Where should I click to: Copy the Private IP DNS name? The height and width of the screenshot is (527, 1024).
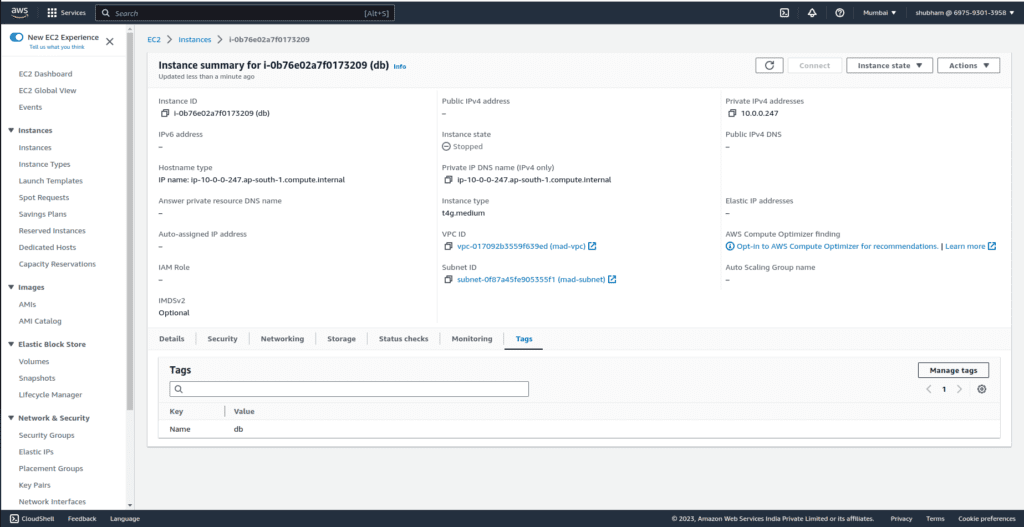pos(448,180)
